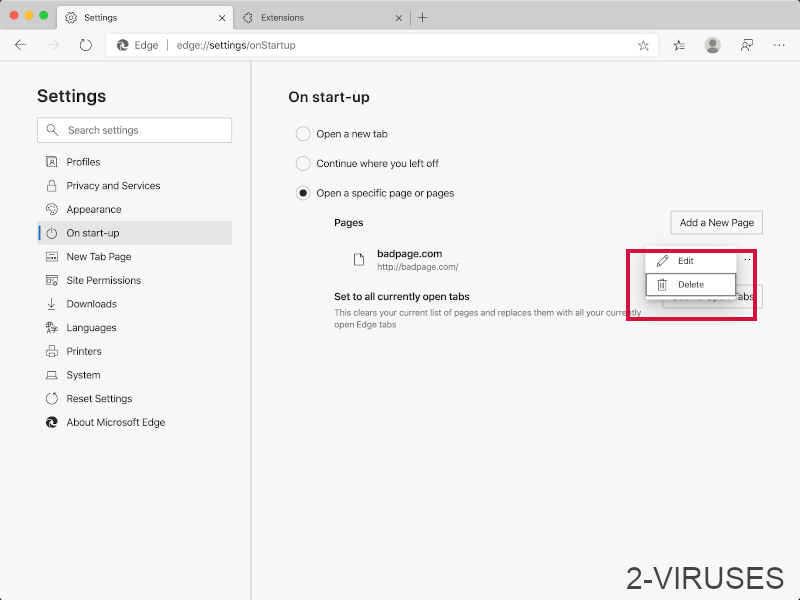Open New Tab Page settings
The image size is (800, 600).
coord(134,257)
